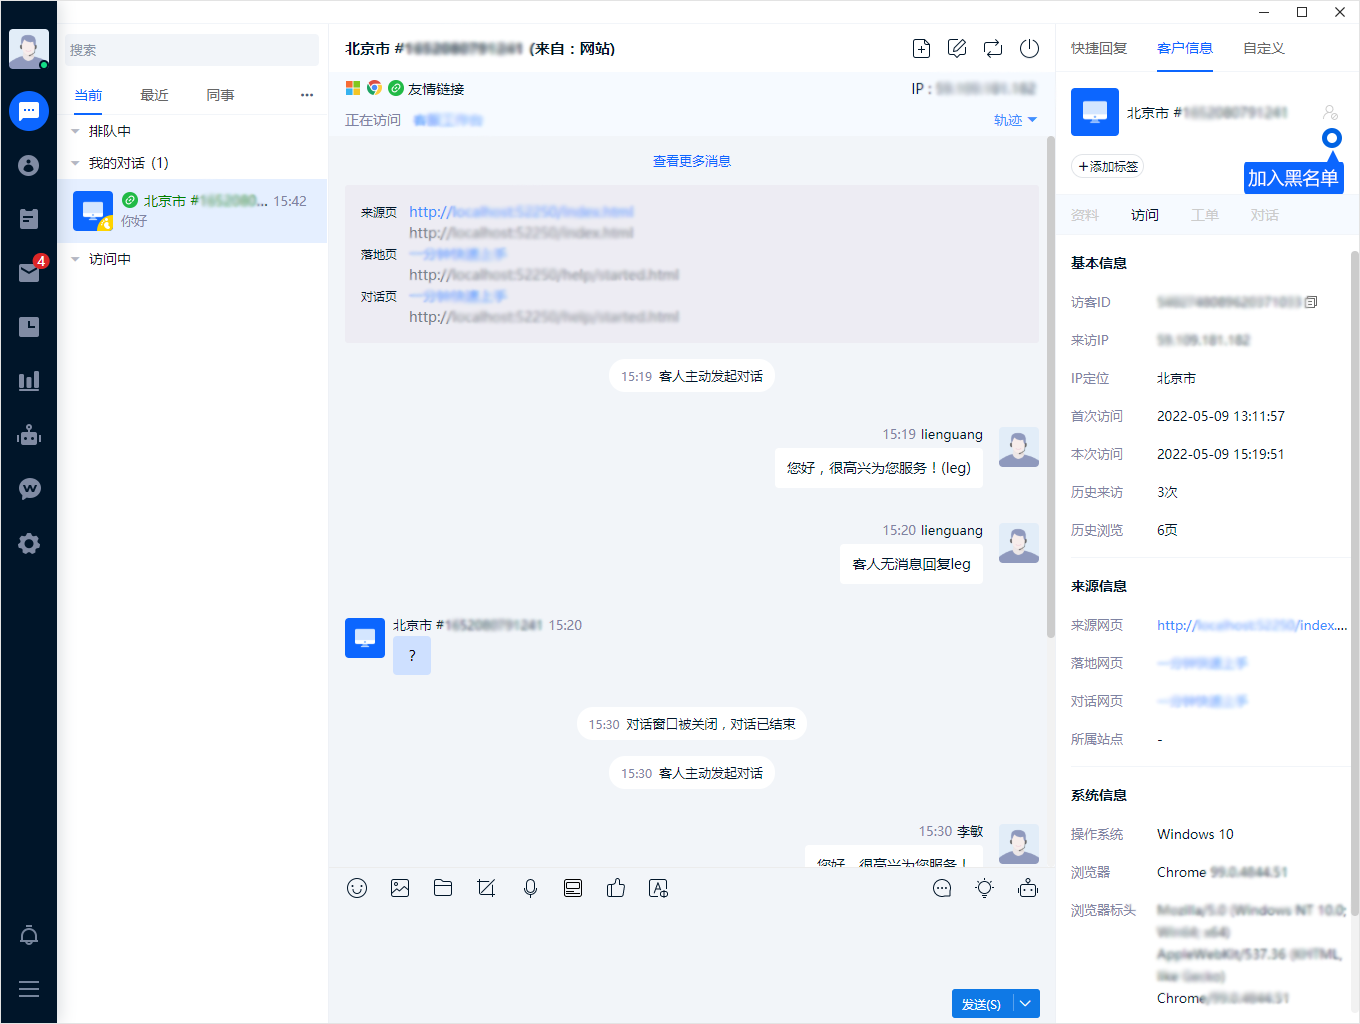Click the microphone voice icon

pyautogui.click(x=530, y=888)
